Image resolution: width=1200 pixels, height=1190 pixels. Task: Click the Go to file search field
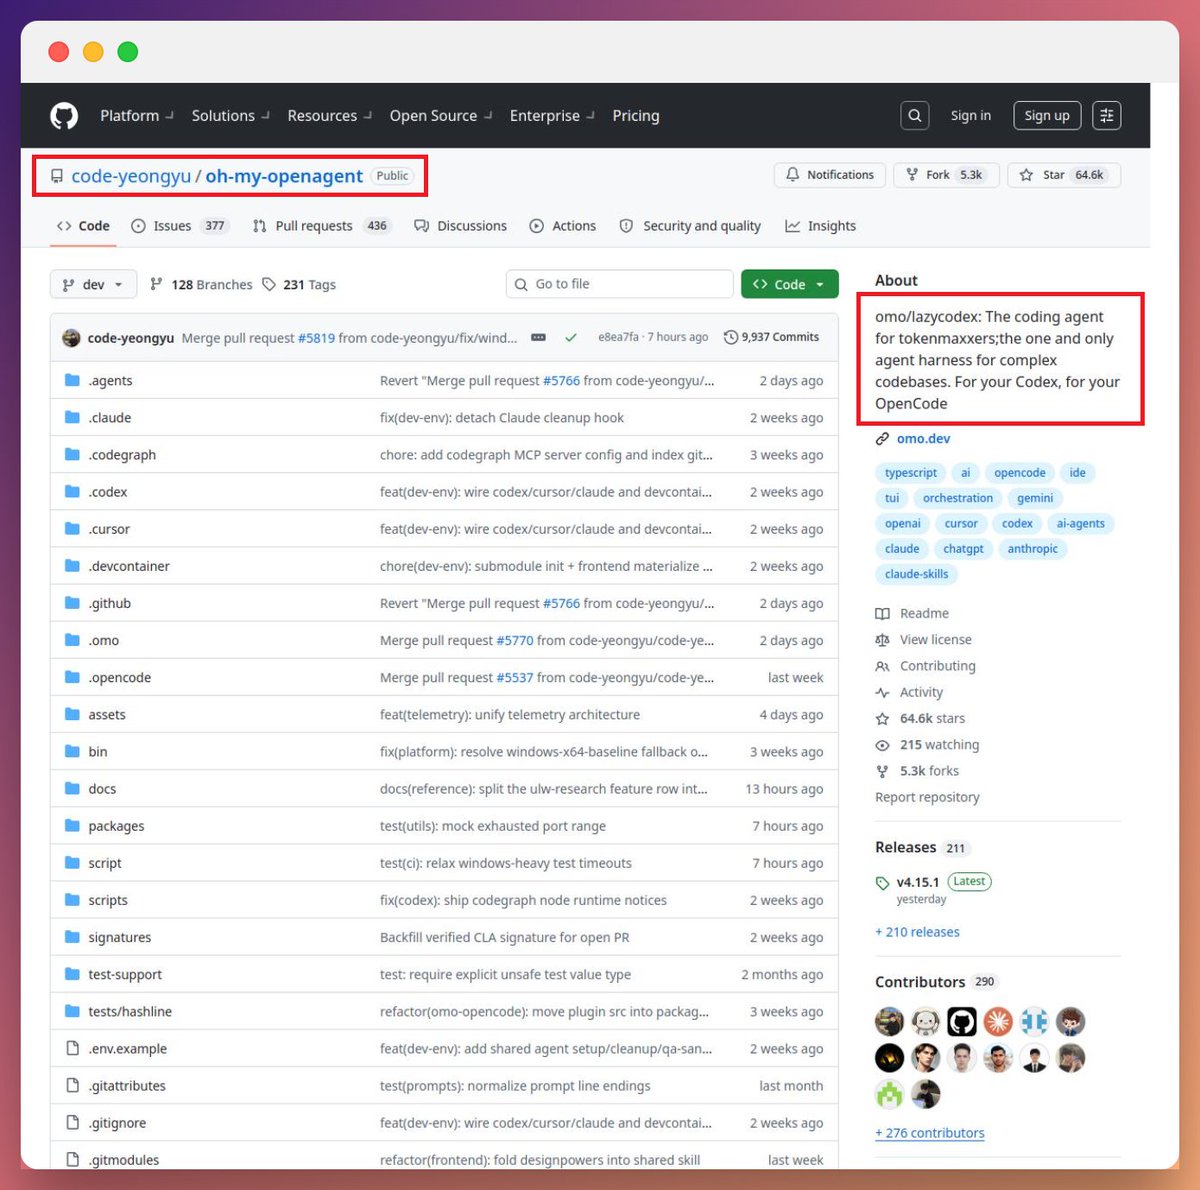[x=620, y=285]
